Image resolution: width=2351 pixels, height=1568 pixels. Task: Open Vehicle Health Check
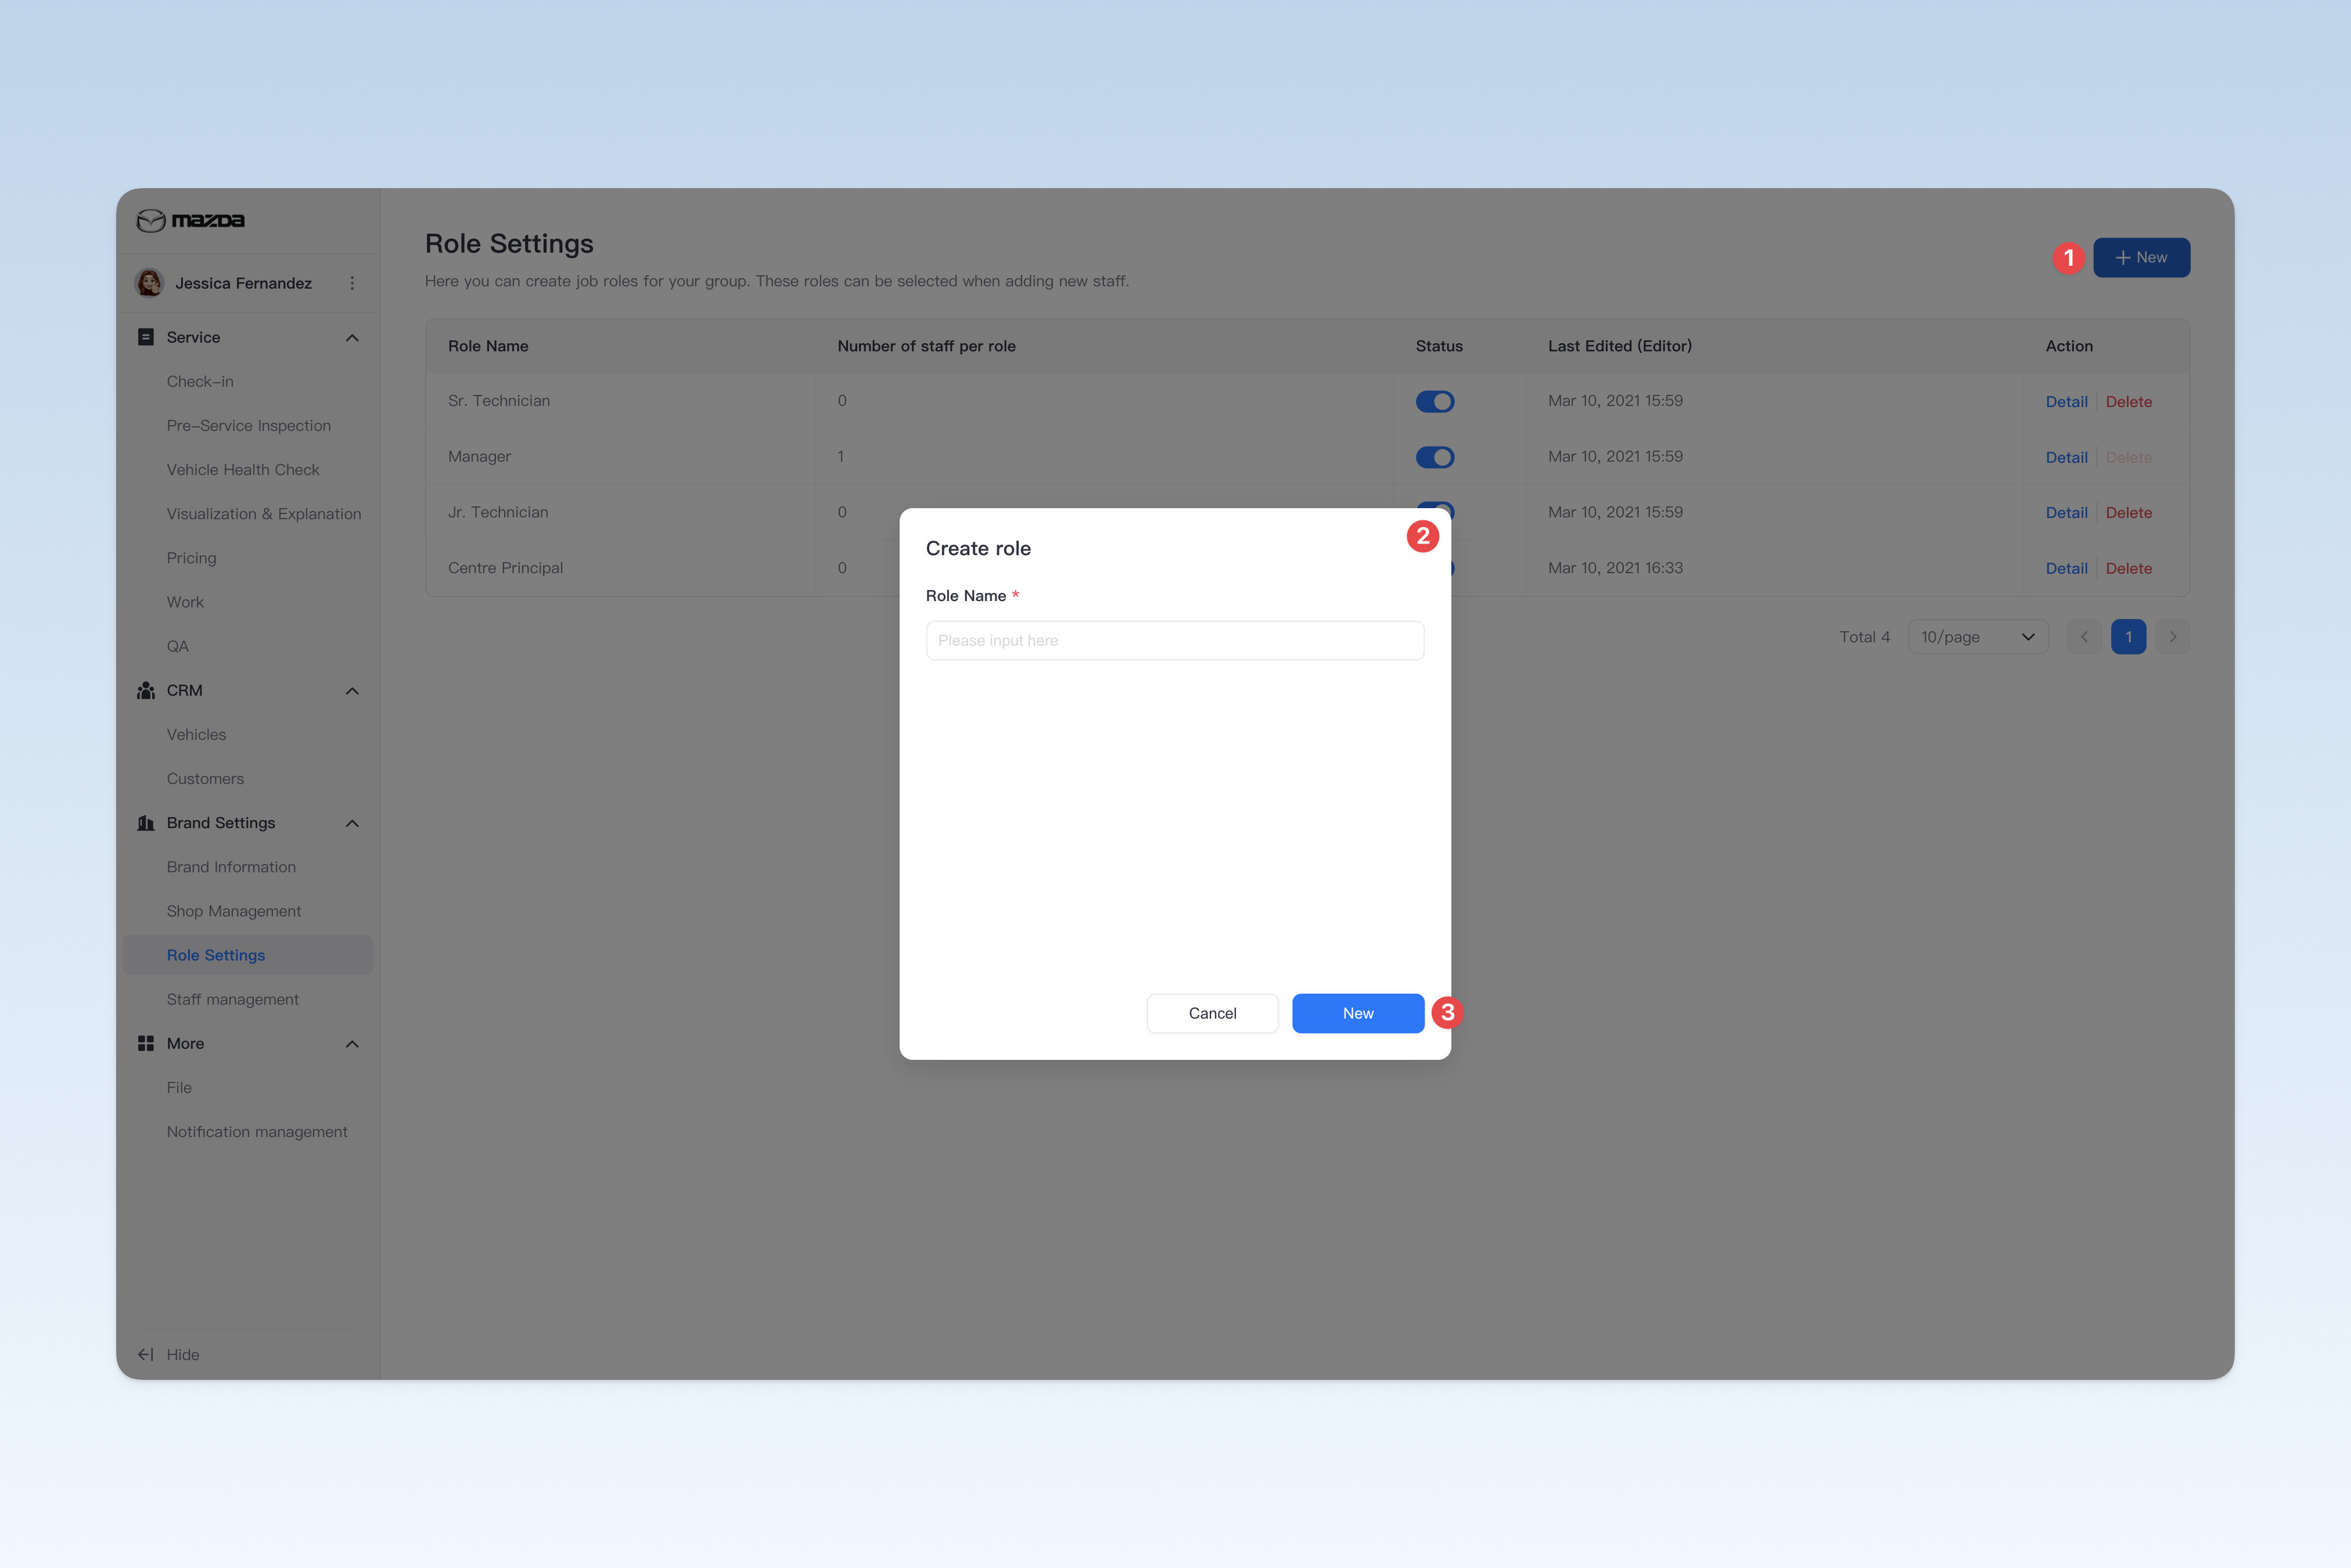243,469
